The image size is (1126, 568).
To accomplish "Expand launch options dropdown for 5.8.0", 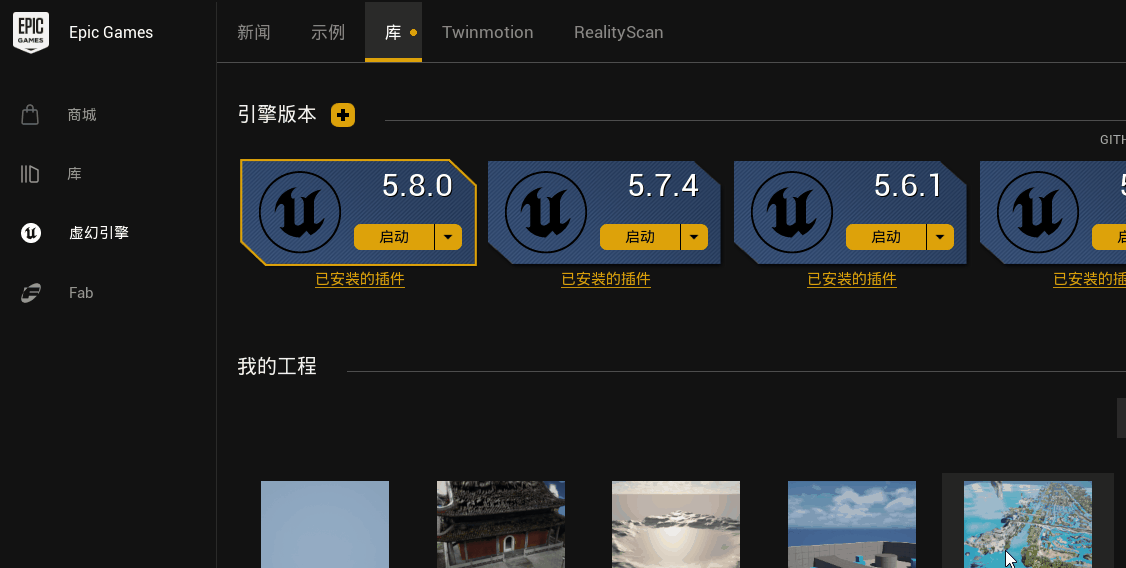I will coord(448,237).
